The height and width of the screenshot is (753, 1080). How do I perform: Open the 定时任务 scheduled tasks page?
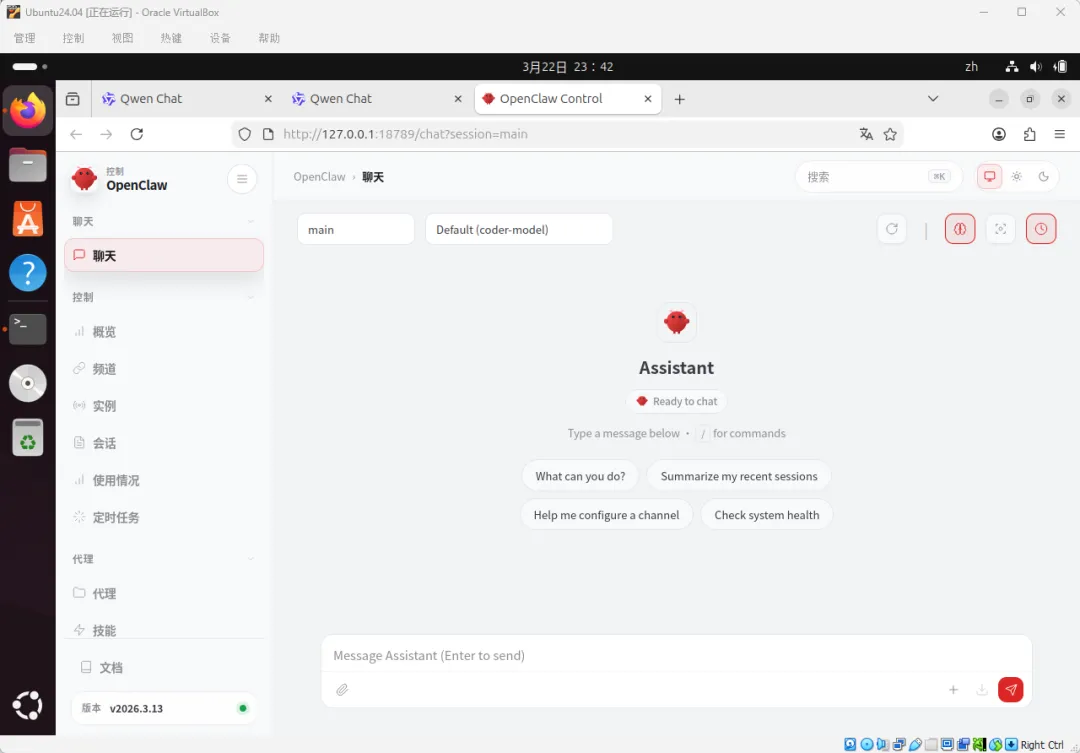click(164, 518)
